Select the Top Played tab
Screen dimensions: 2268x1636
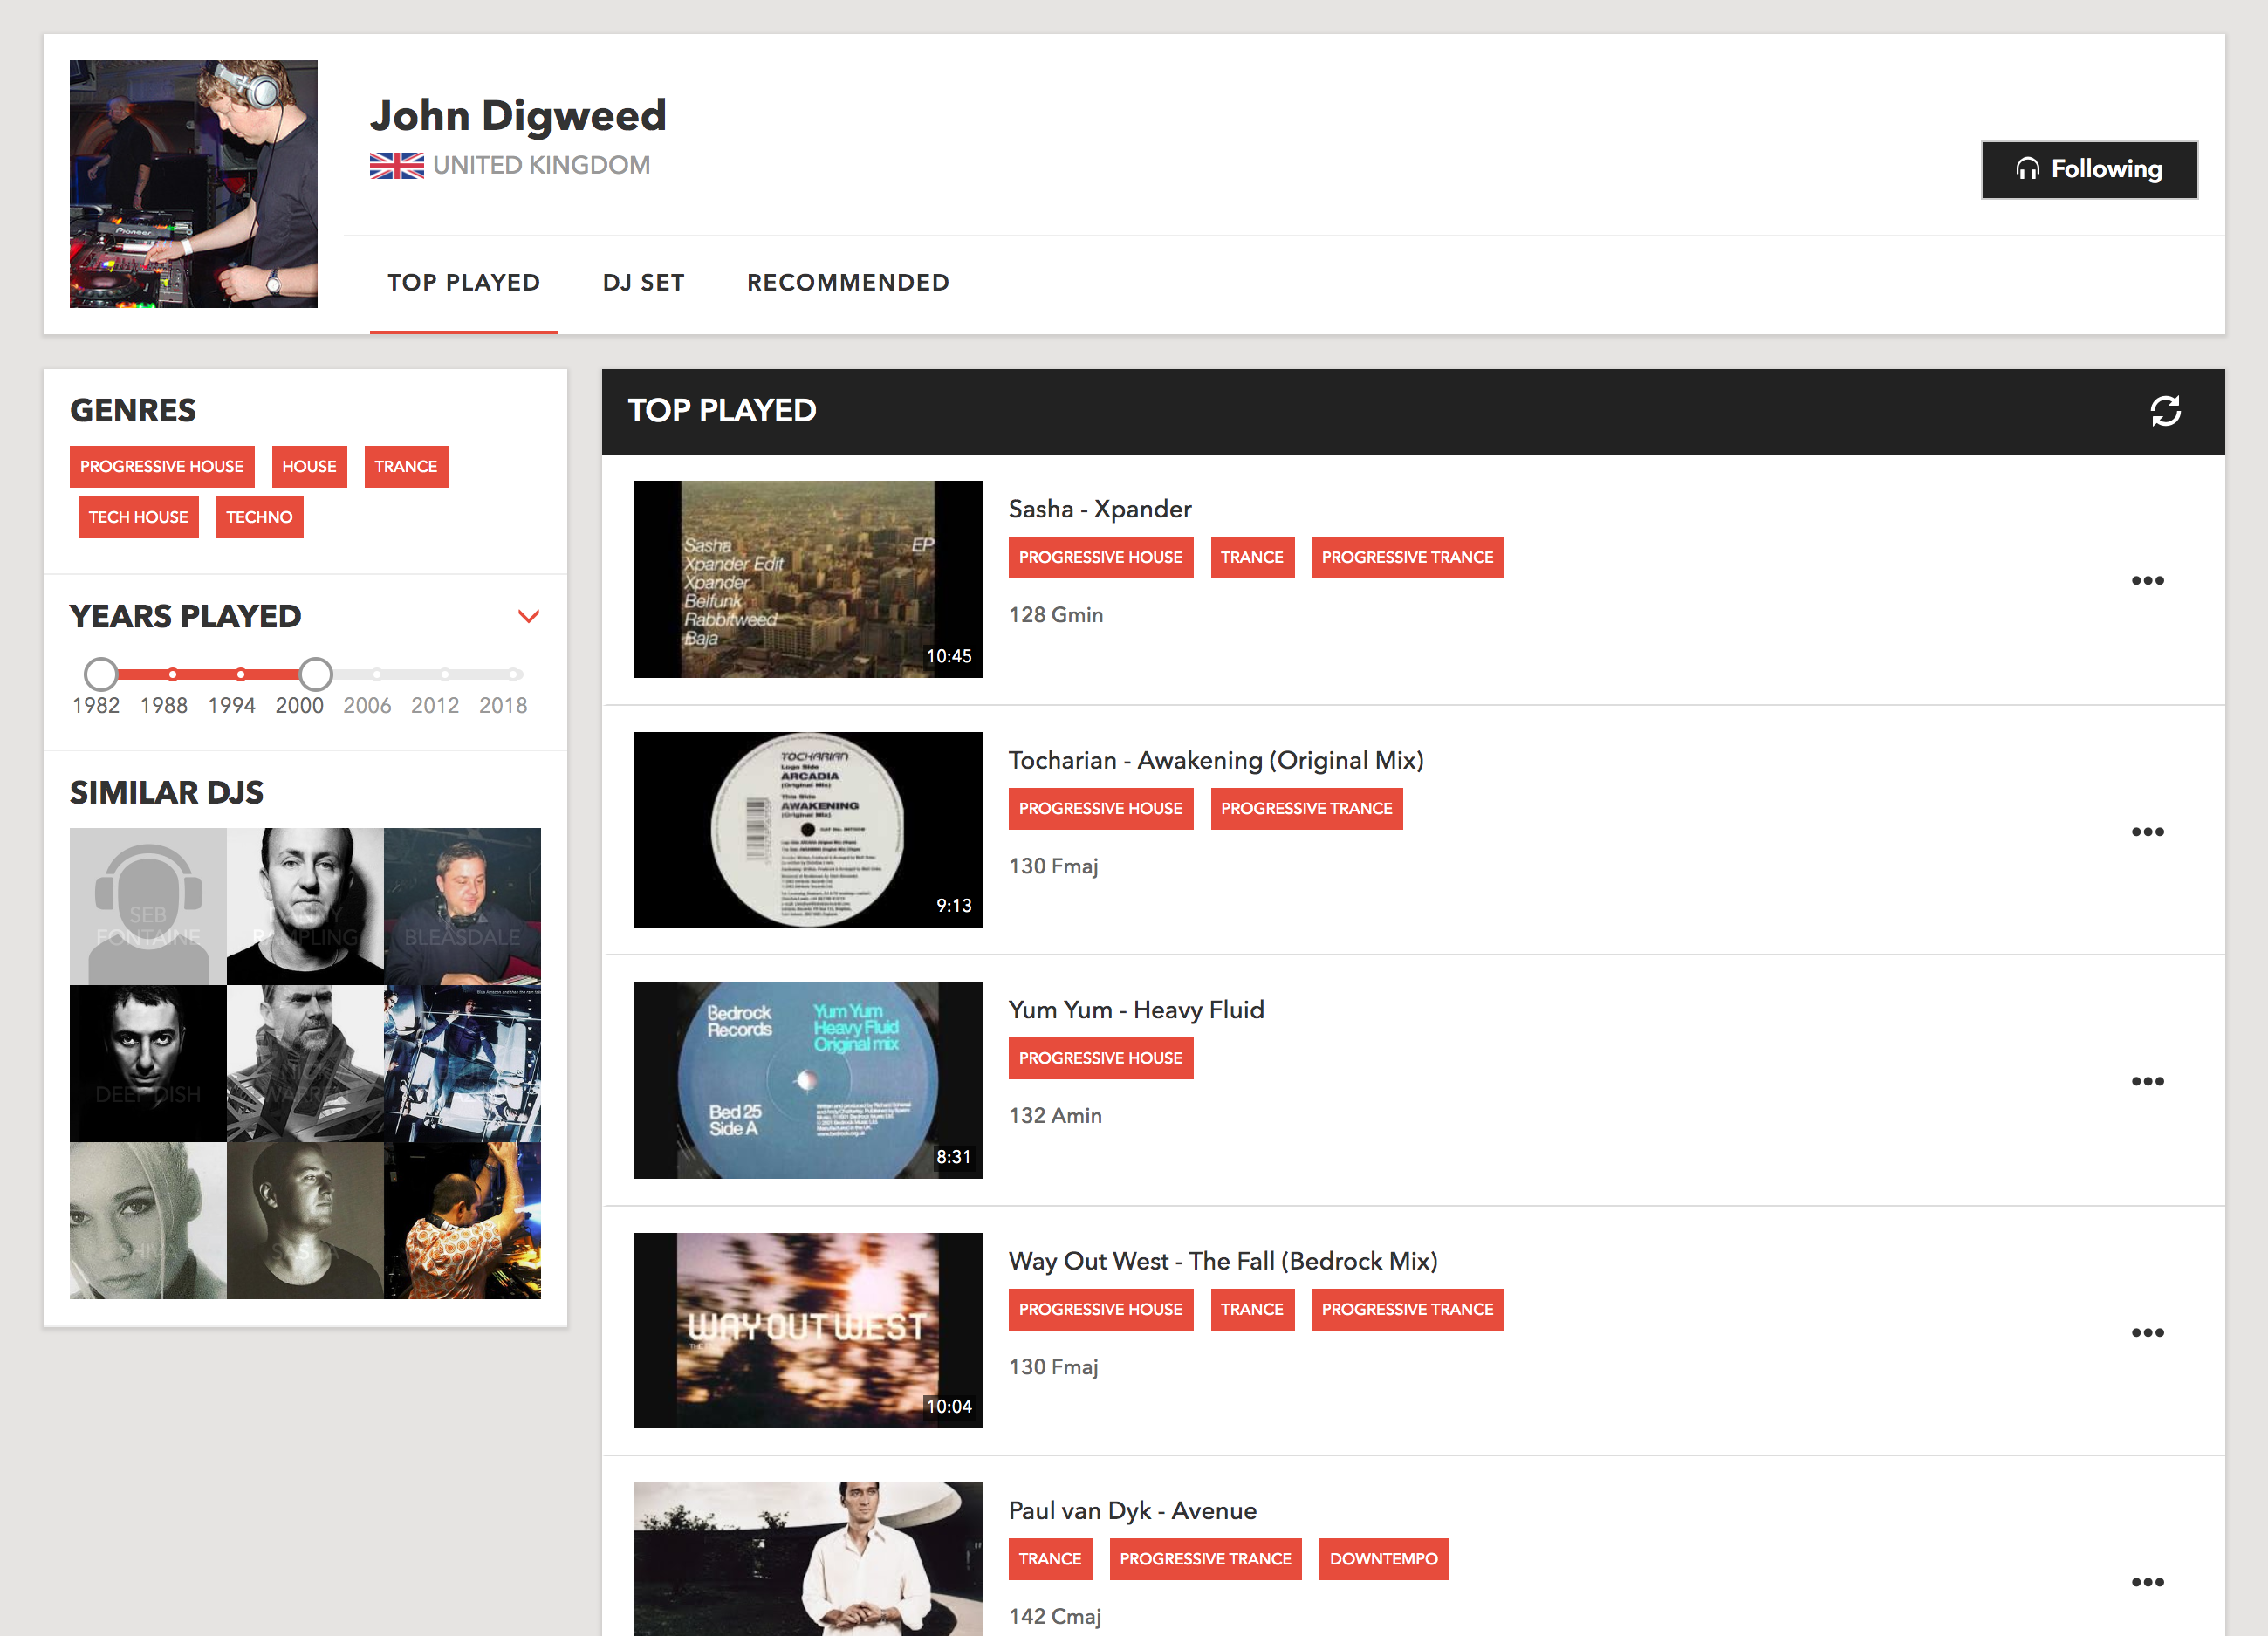[464, 283]
